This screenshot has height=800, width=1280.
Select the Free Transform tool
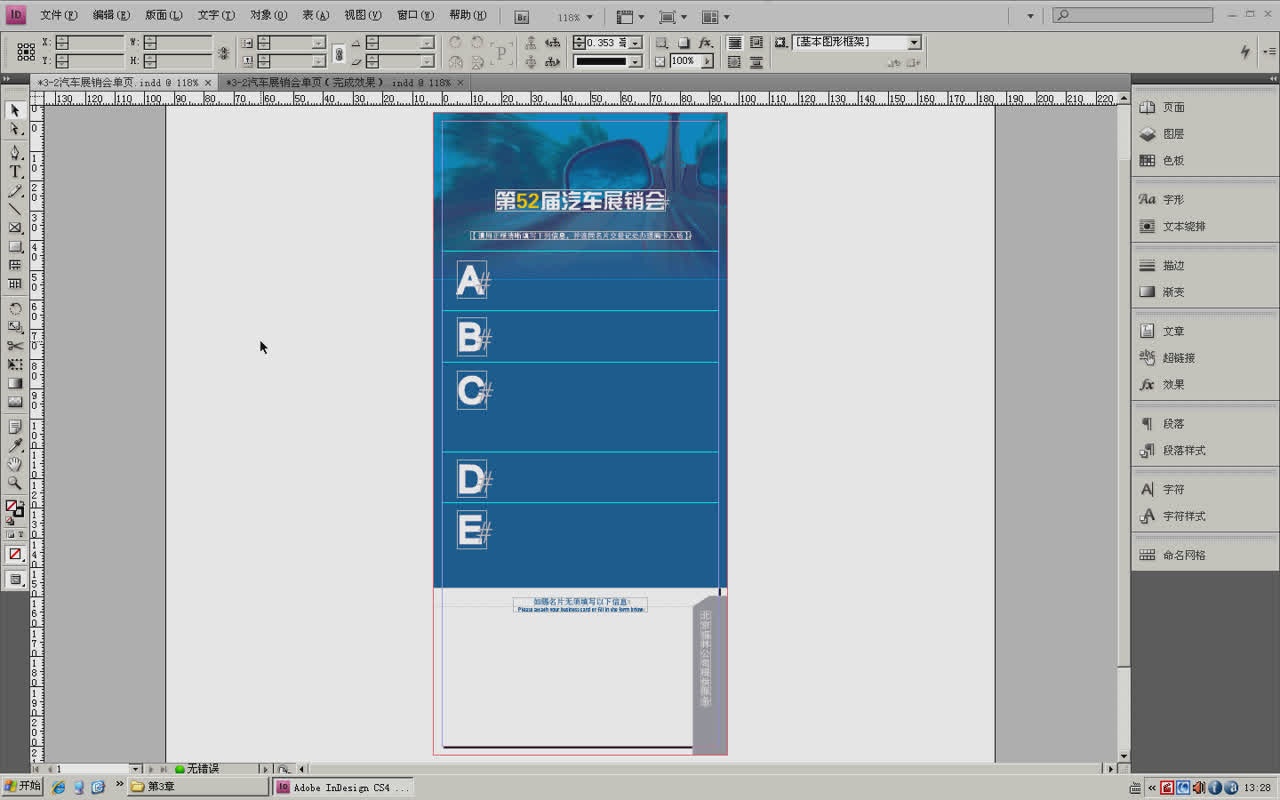pyautogui.click(x=15, y=365)
